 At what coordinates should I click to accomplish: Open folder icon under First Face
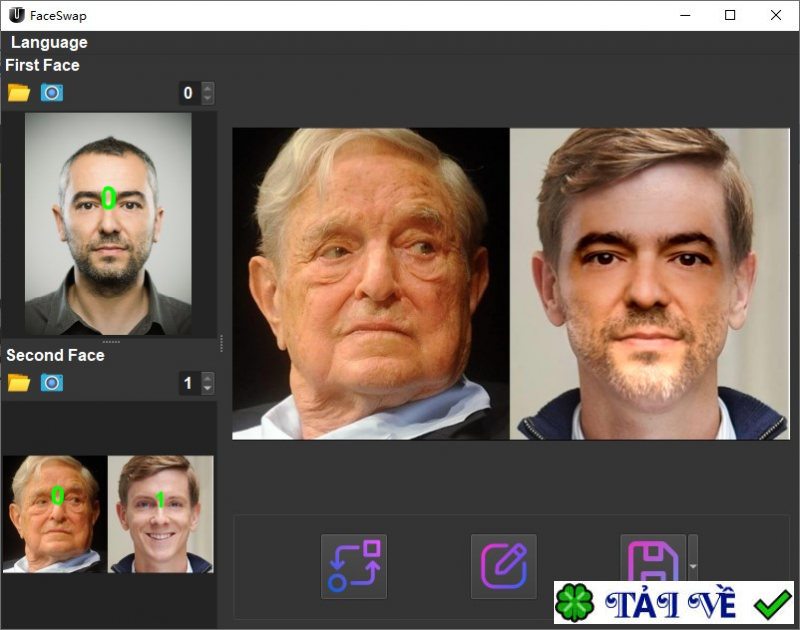point(19,93)
